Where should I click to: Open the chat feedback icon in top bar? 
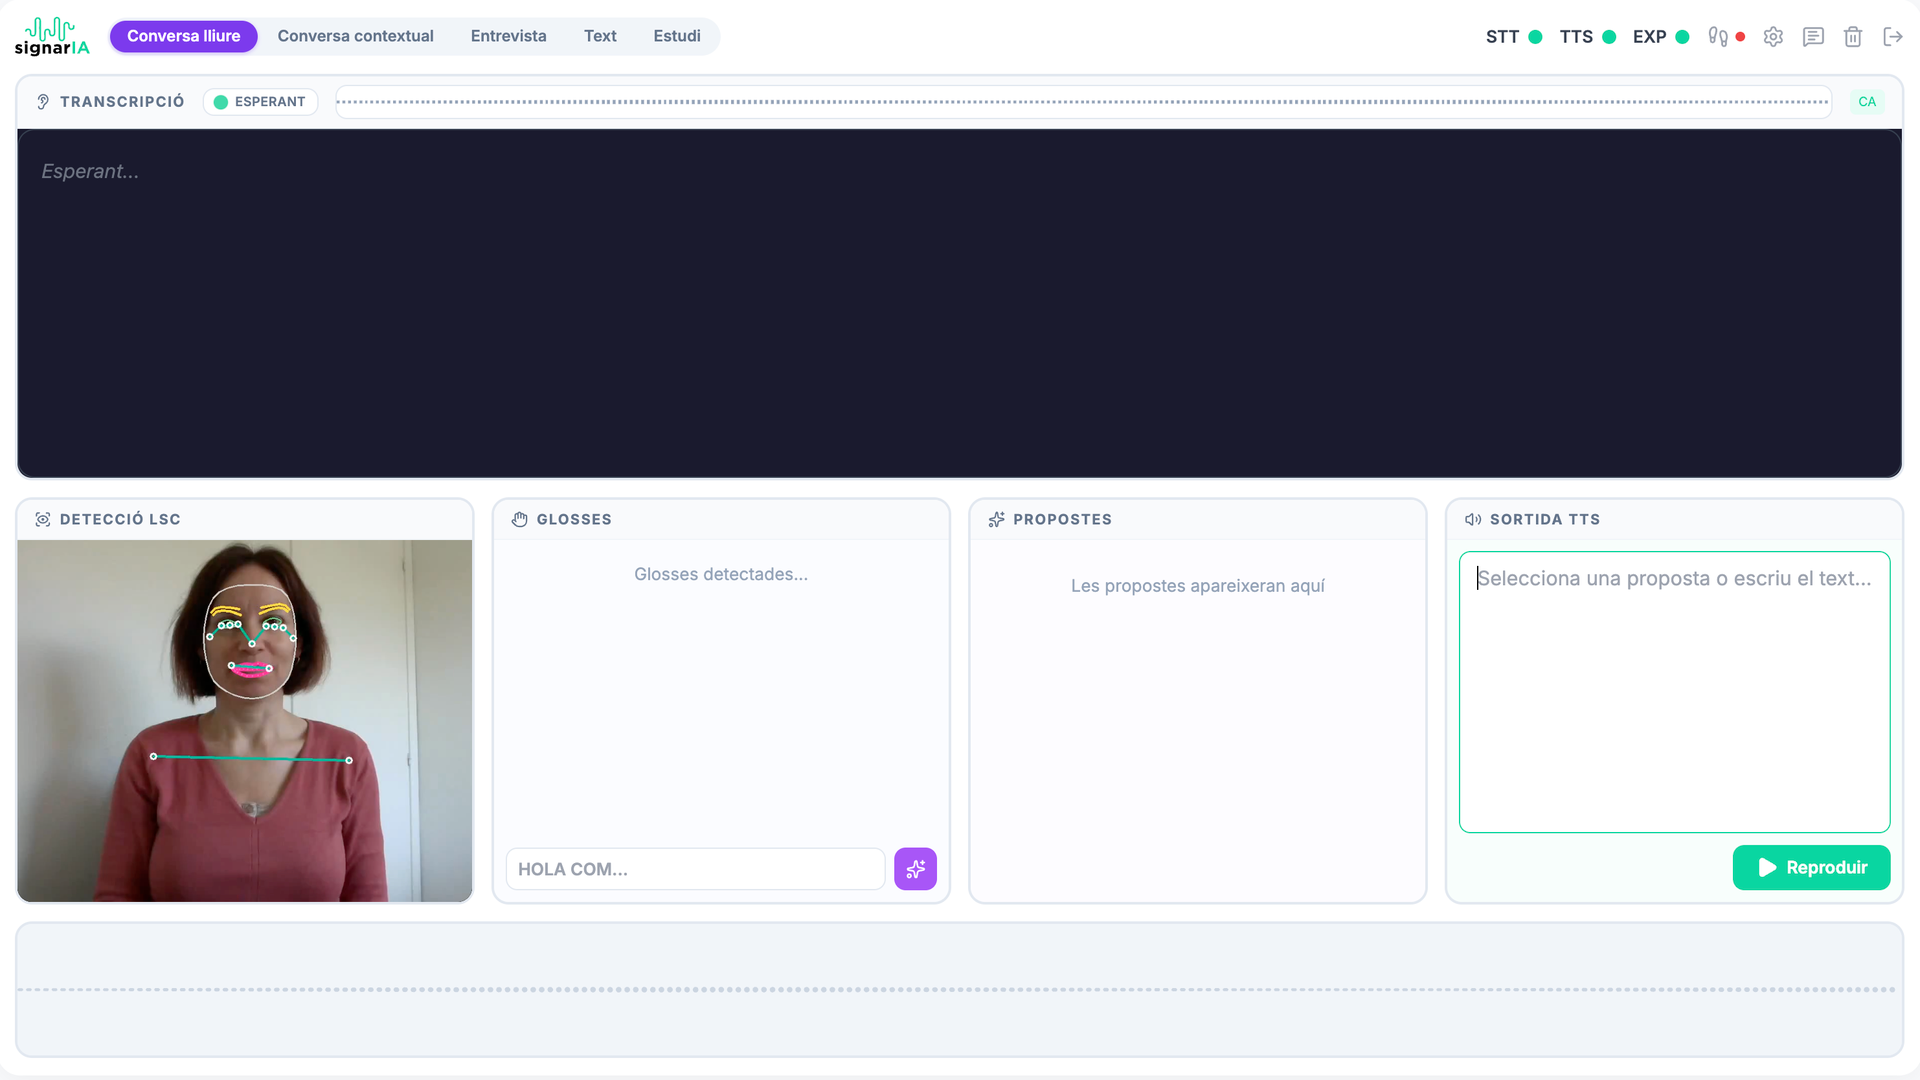1813,36
